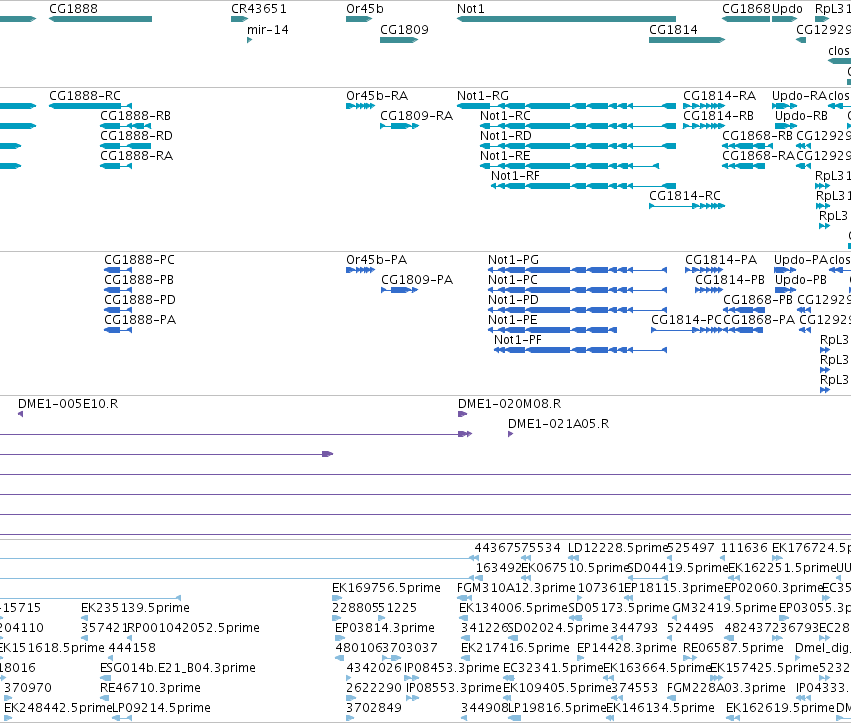
Task: Click transcript CG1888-RD
Action: click(x=125, y=146)
